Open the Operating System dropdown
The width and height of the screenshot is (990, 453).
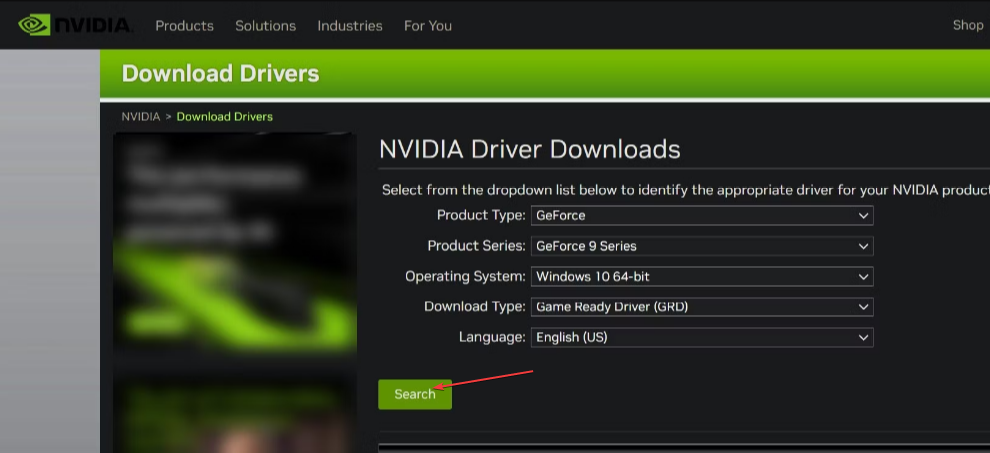point(702,277)
